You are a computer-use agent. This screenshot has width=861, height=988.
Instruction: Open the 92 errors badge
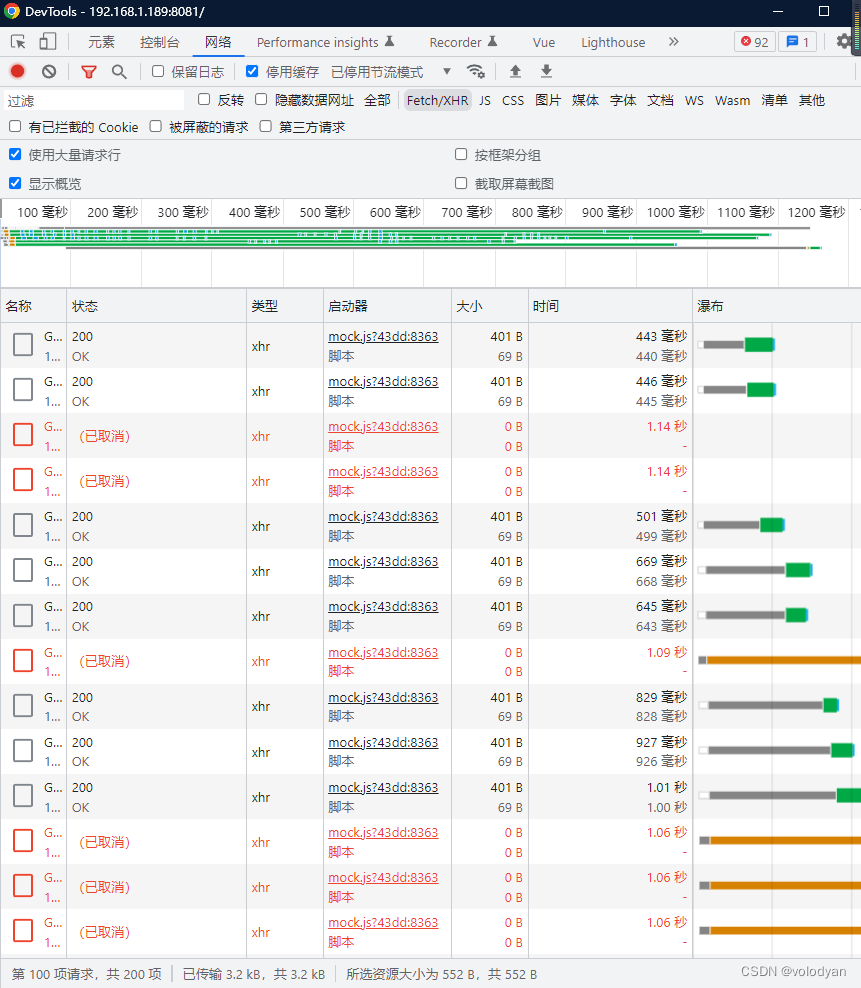754,42
